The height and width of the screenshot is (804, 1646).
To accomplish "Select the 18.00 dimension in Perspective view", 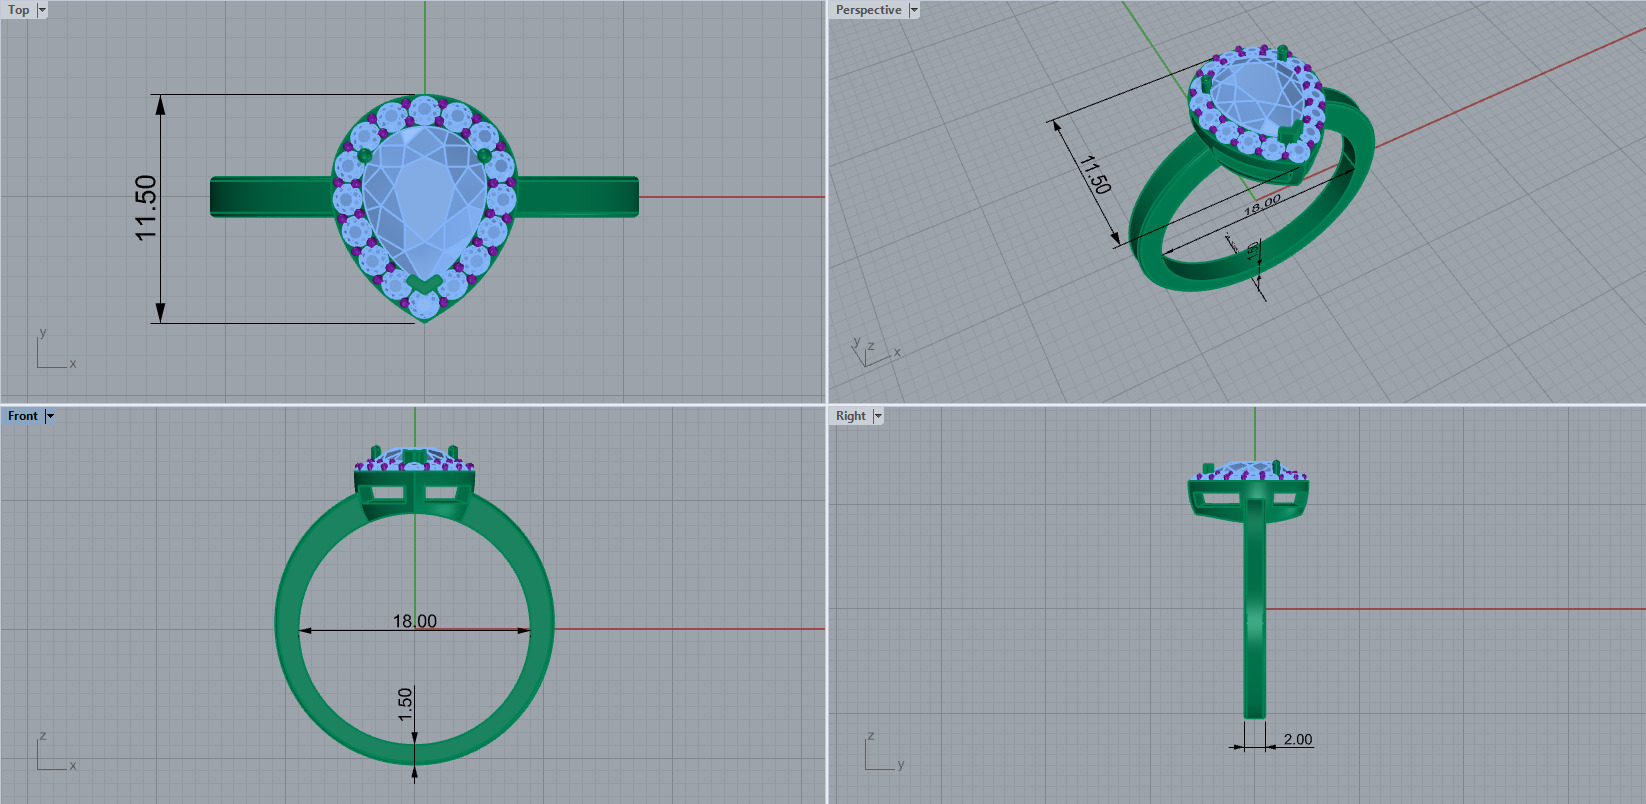I will tap(1262, 205).
